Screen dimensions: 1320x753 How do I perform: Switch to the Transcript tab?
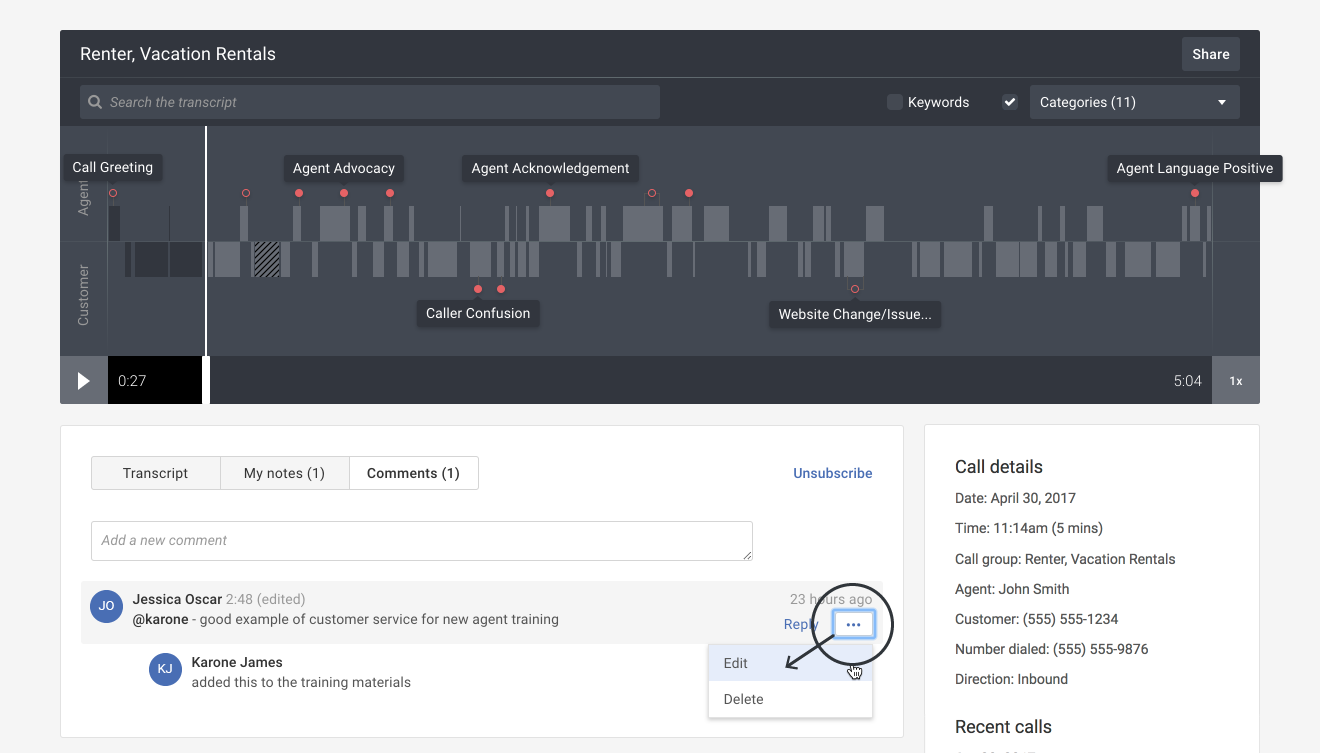coord(155,472)
